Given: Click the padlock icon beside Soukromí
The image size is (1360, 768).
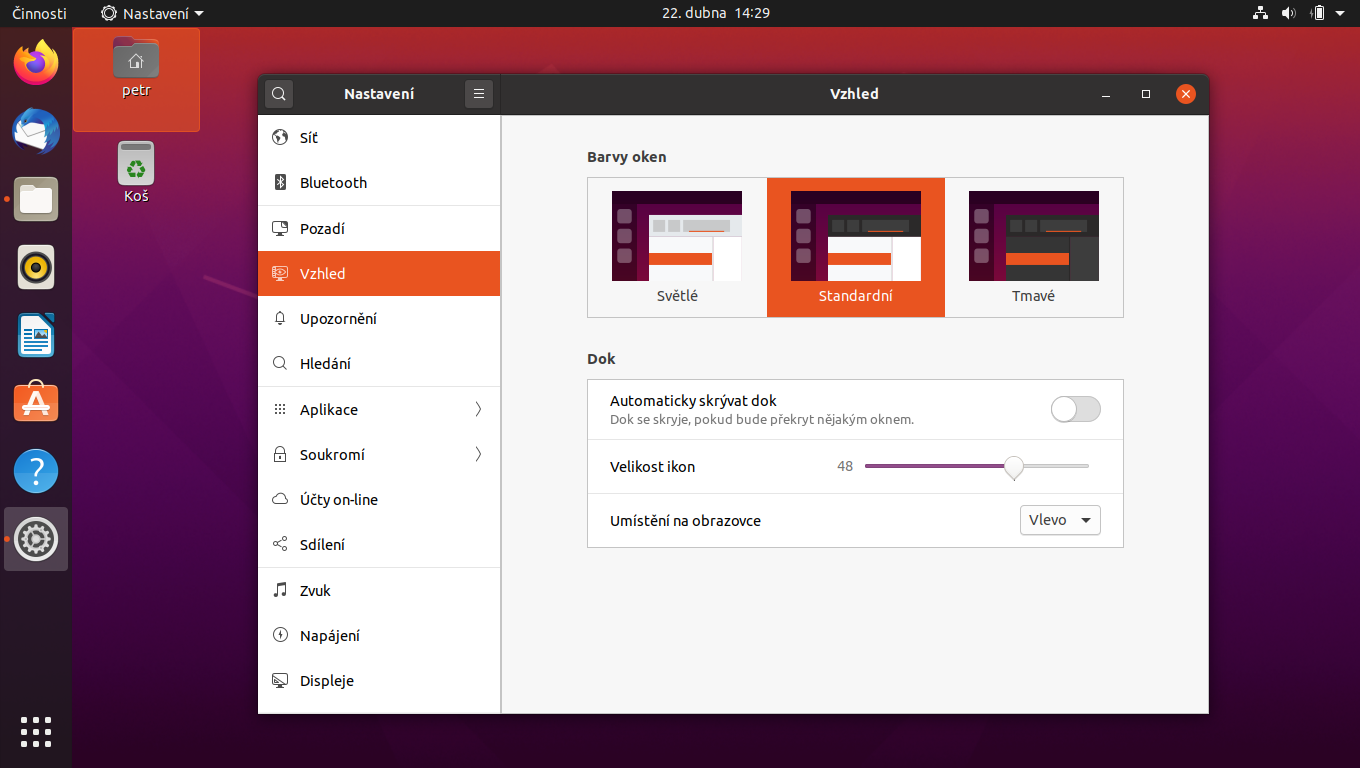Looking at the screenshot, I should click(280, 455).
